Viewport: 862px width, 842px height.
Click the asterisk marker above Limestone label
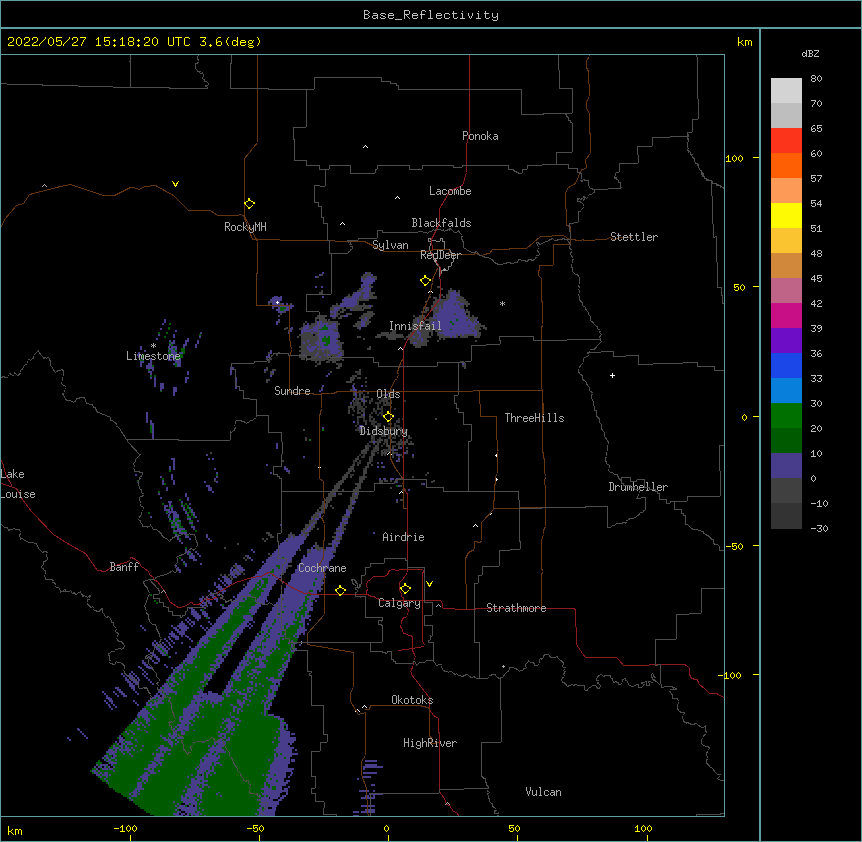(x=153, y=346)
